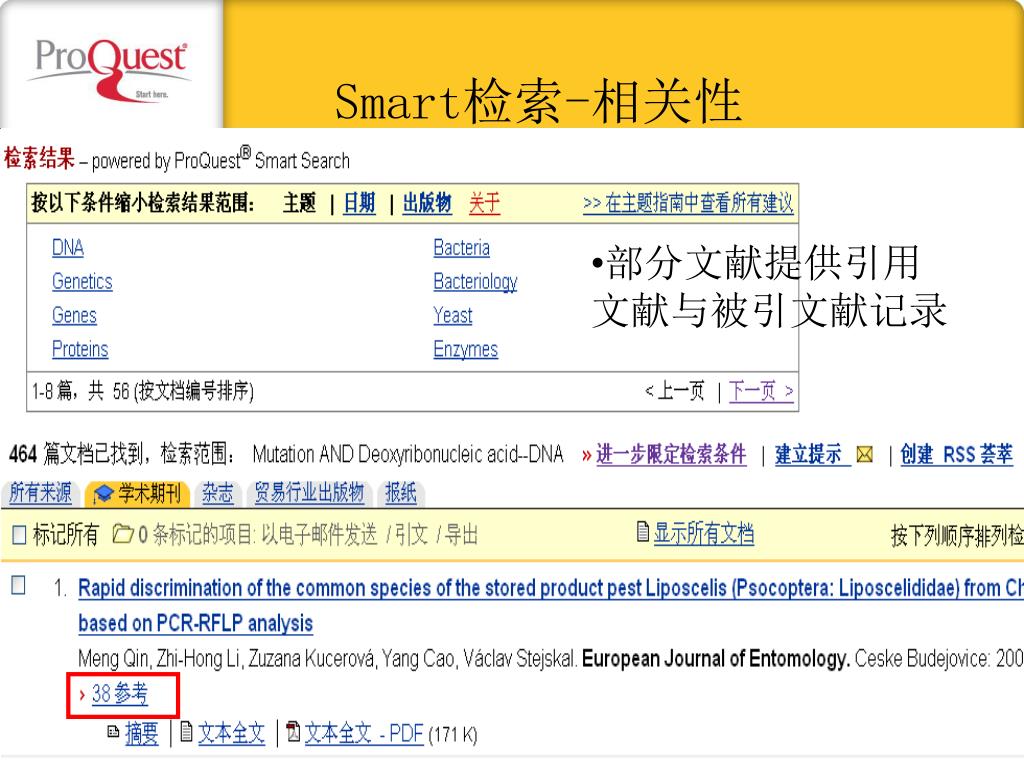Open the Rapid discrimination article title
Viewport: 1024px width, 768px height.
click(551, 605)
